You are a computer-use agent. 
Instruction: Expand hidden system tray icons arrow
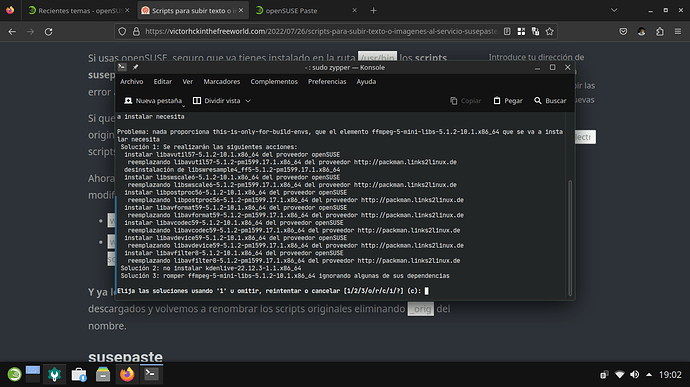click(649, 375)
